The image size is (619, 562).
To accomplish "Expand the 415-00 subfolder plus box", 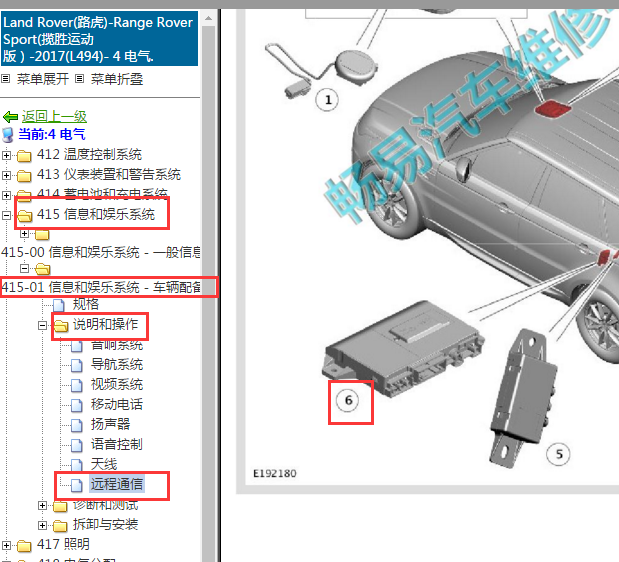I will 24,234.
